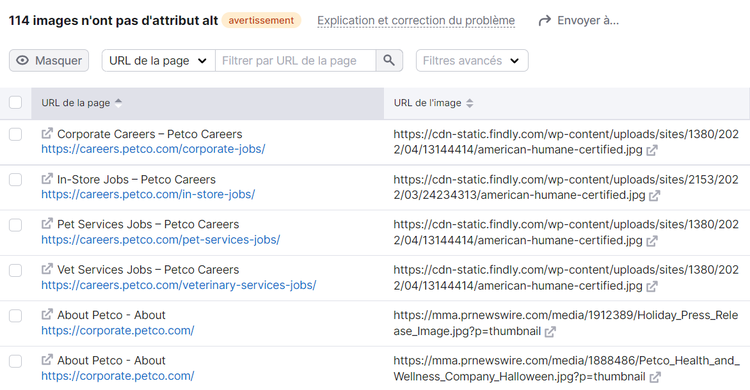Viewport: 750px width, 390px height.
Task: Check the About Petco row with Holiday image
Action: 15,316
